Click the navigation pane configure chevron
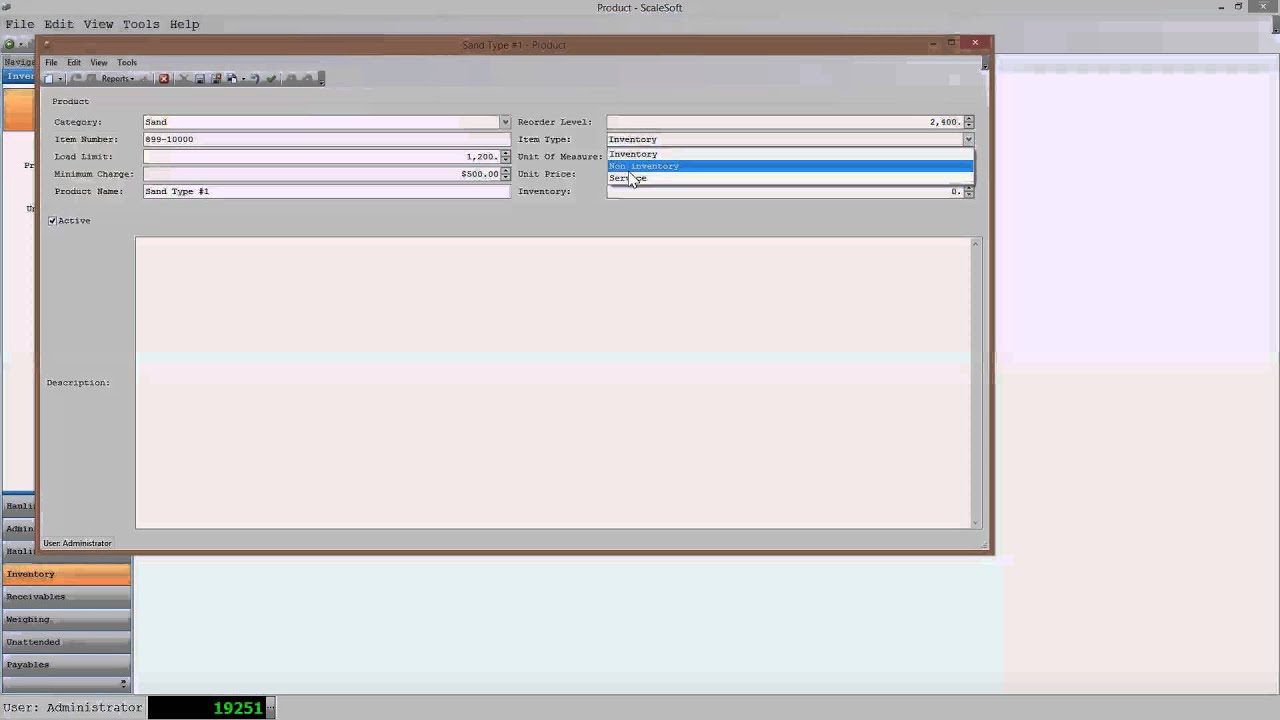Screen dimensions: 1280x720 123,684
